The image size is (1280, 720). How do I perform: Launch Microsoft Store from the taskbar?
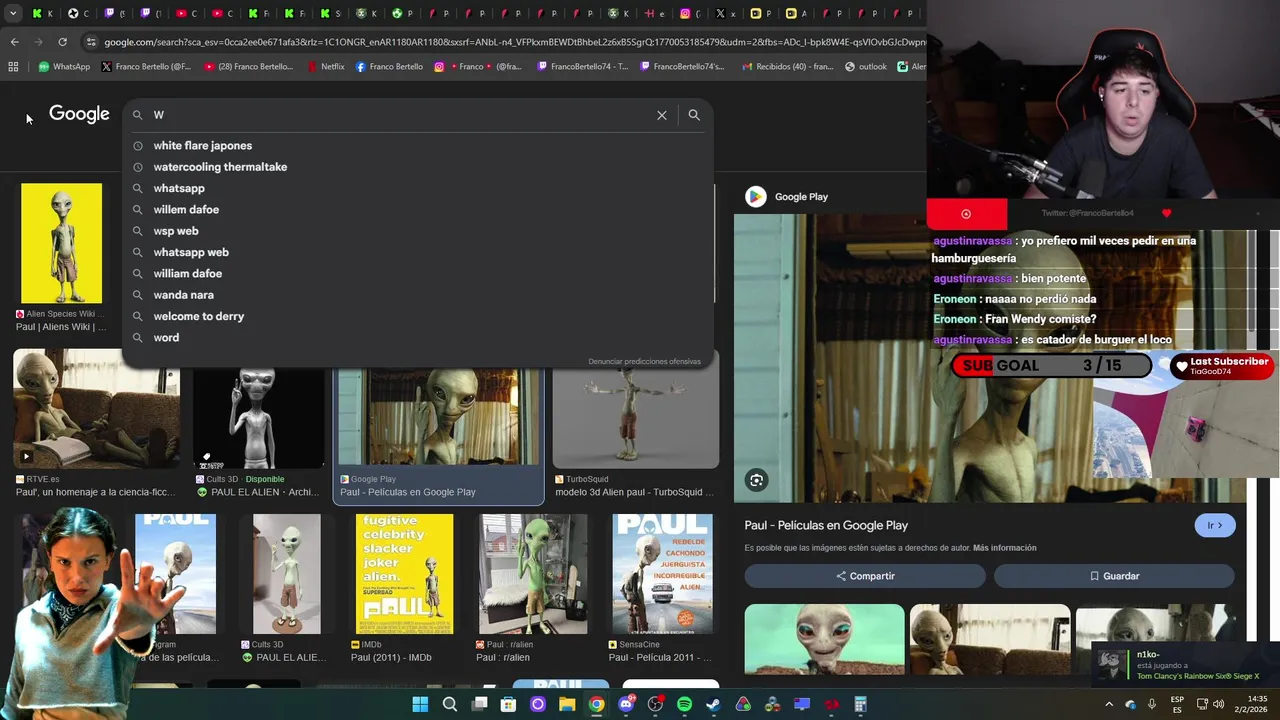point(508,704)
